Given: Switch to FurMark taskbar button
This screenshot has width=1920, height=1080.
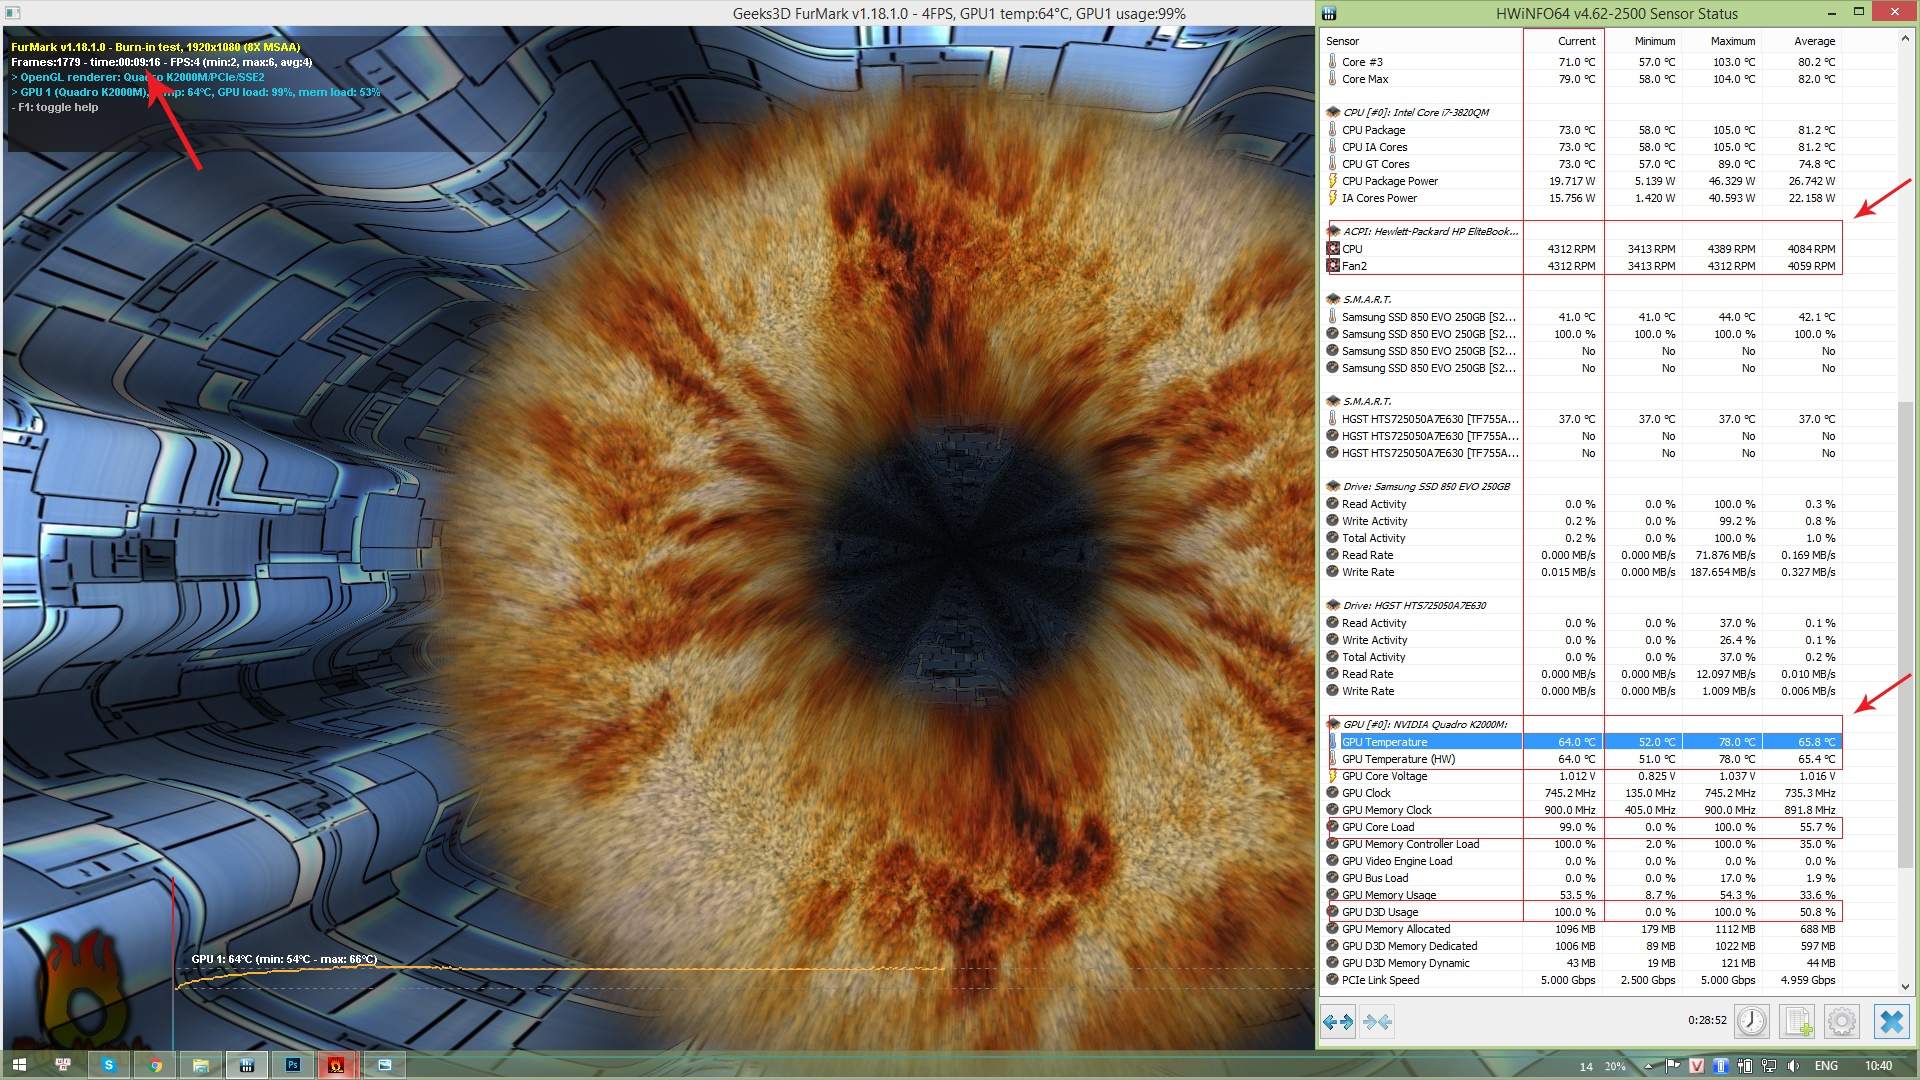Looking at the screenshot, I should tap(338, 1065).
